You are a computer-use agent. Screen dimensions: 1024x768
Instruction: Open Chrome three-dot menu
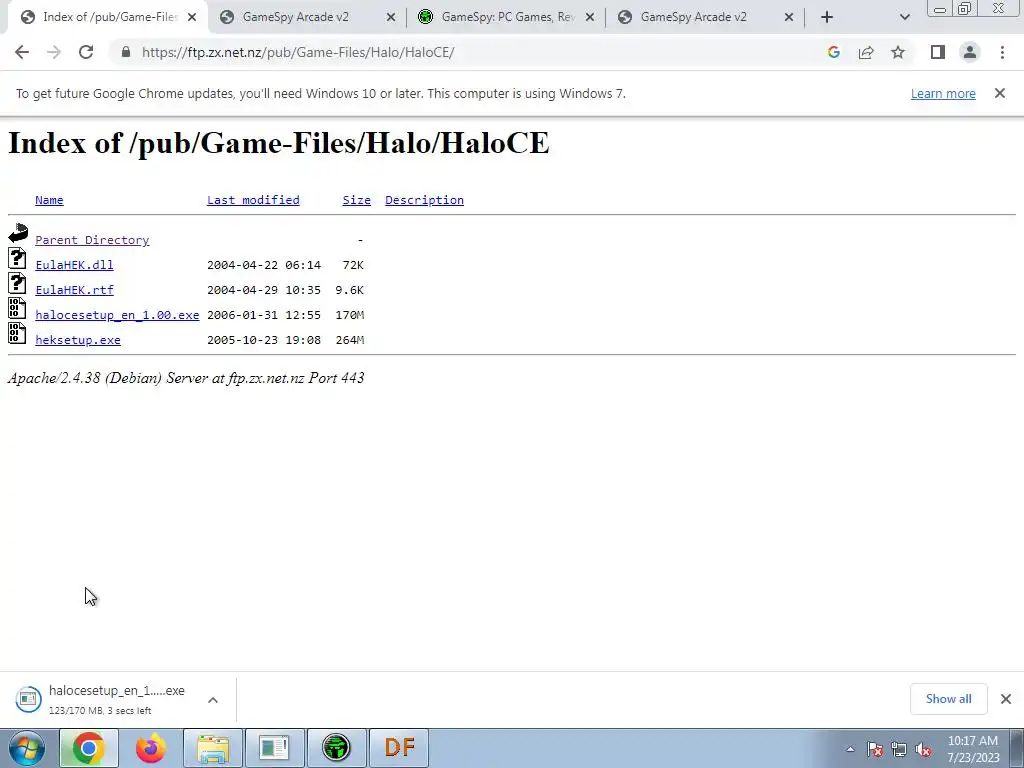click(x=1002, y=52)
